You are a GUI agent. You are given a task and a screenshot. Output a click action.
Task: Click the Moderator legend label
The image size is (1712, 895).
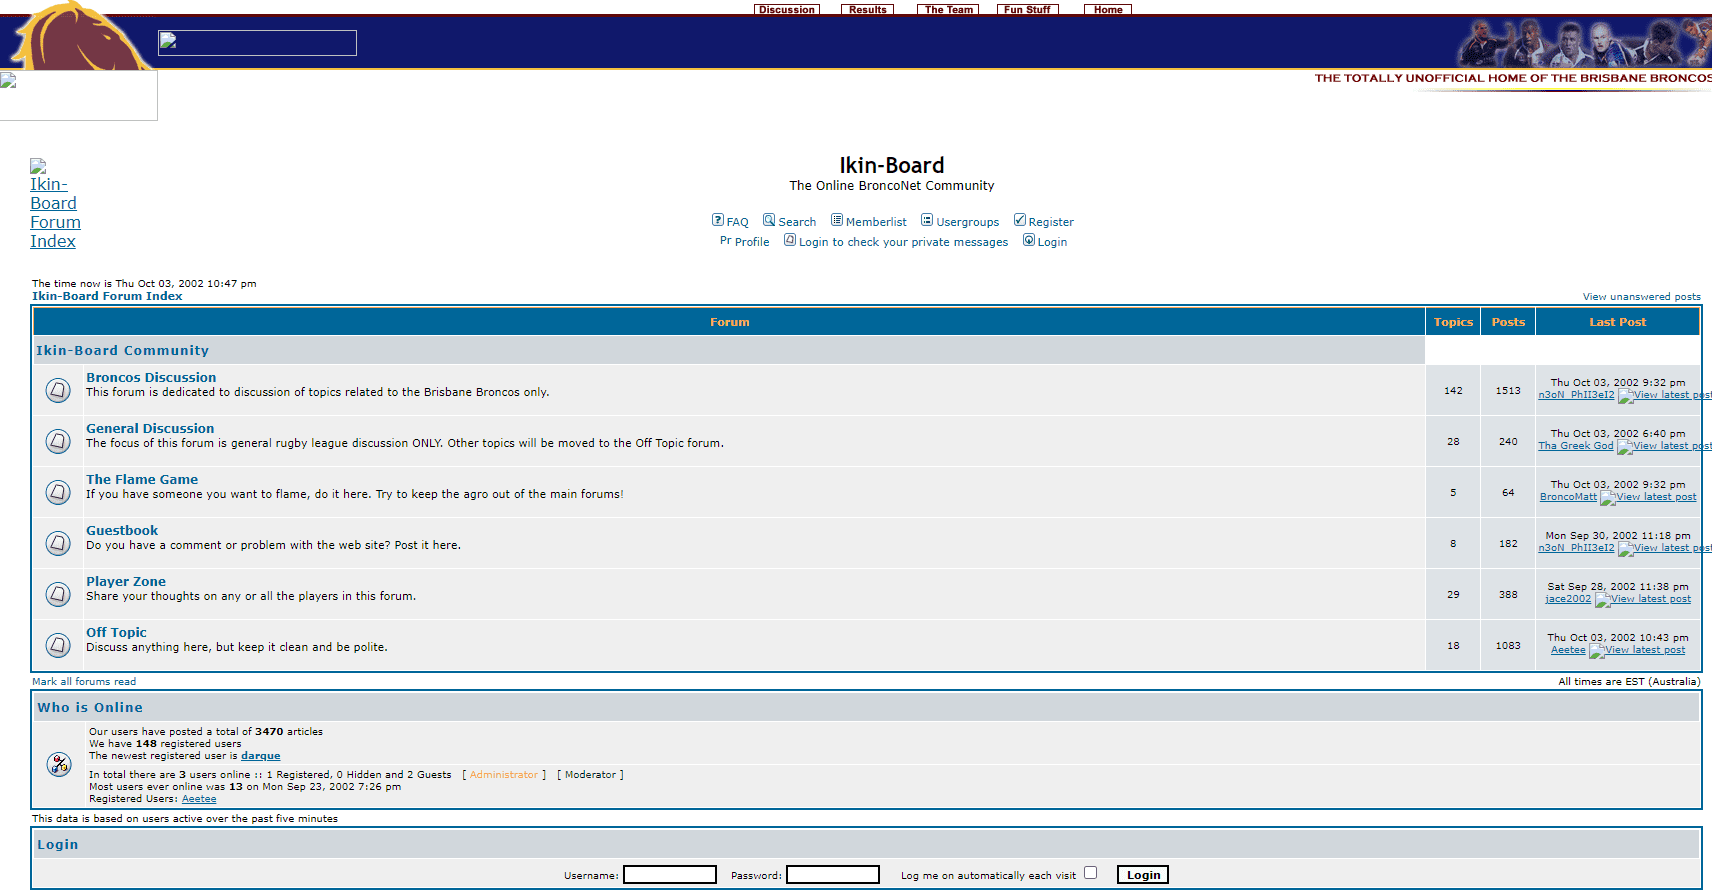click(590, 775)
